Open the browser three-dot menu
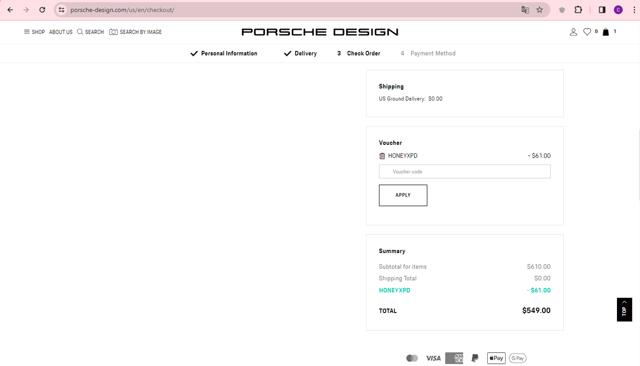This screenshot has width=640, height=366. coord(634,10)
